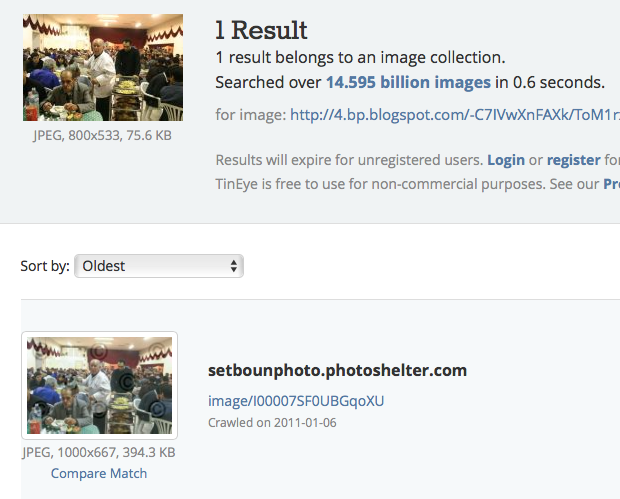
Task: Click the Login link
Action: (x=506, y=160)
